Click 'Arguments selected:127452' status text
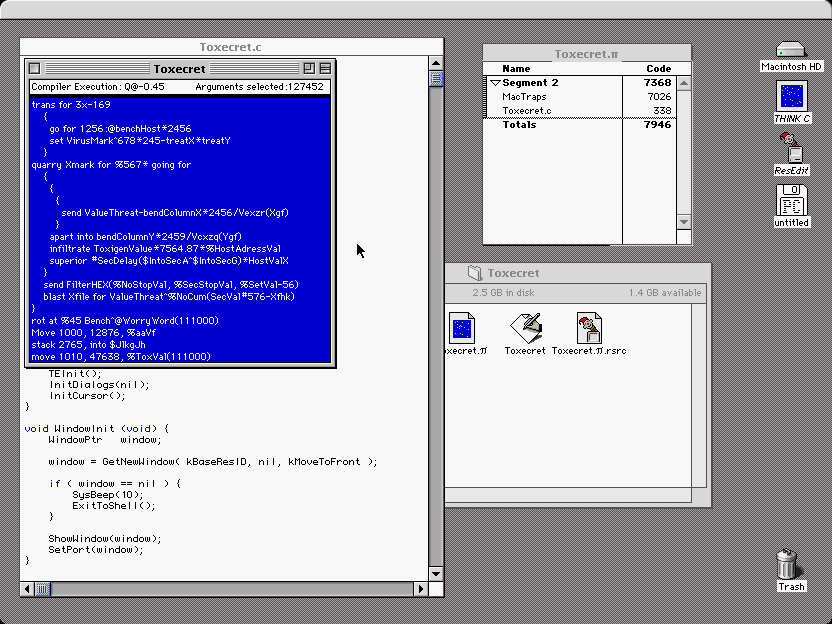This screenshot has height=624, width=832. tap(259, 86)
